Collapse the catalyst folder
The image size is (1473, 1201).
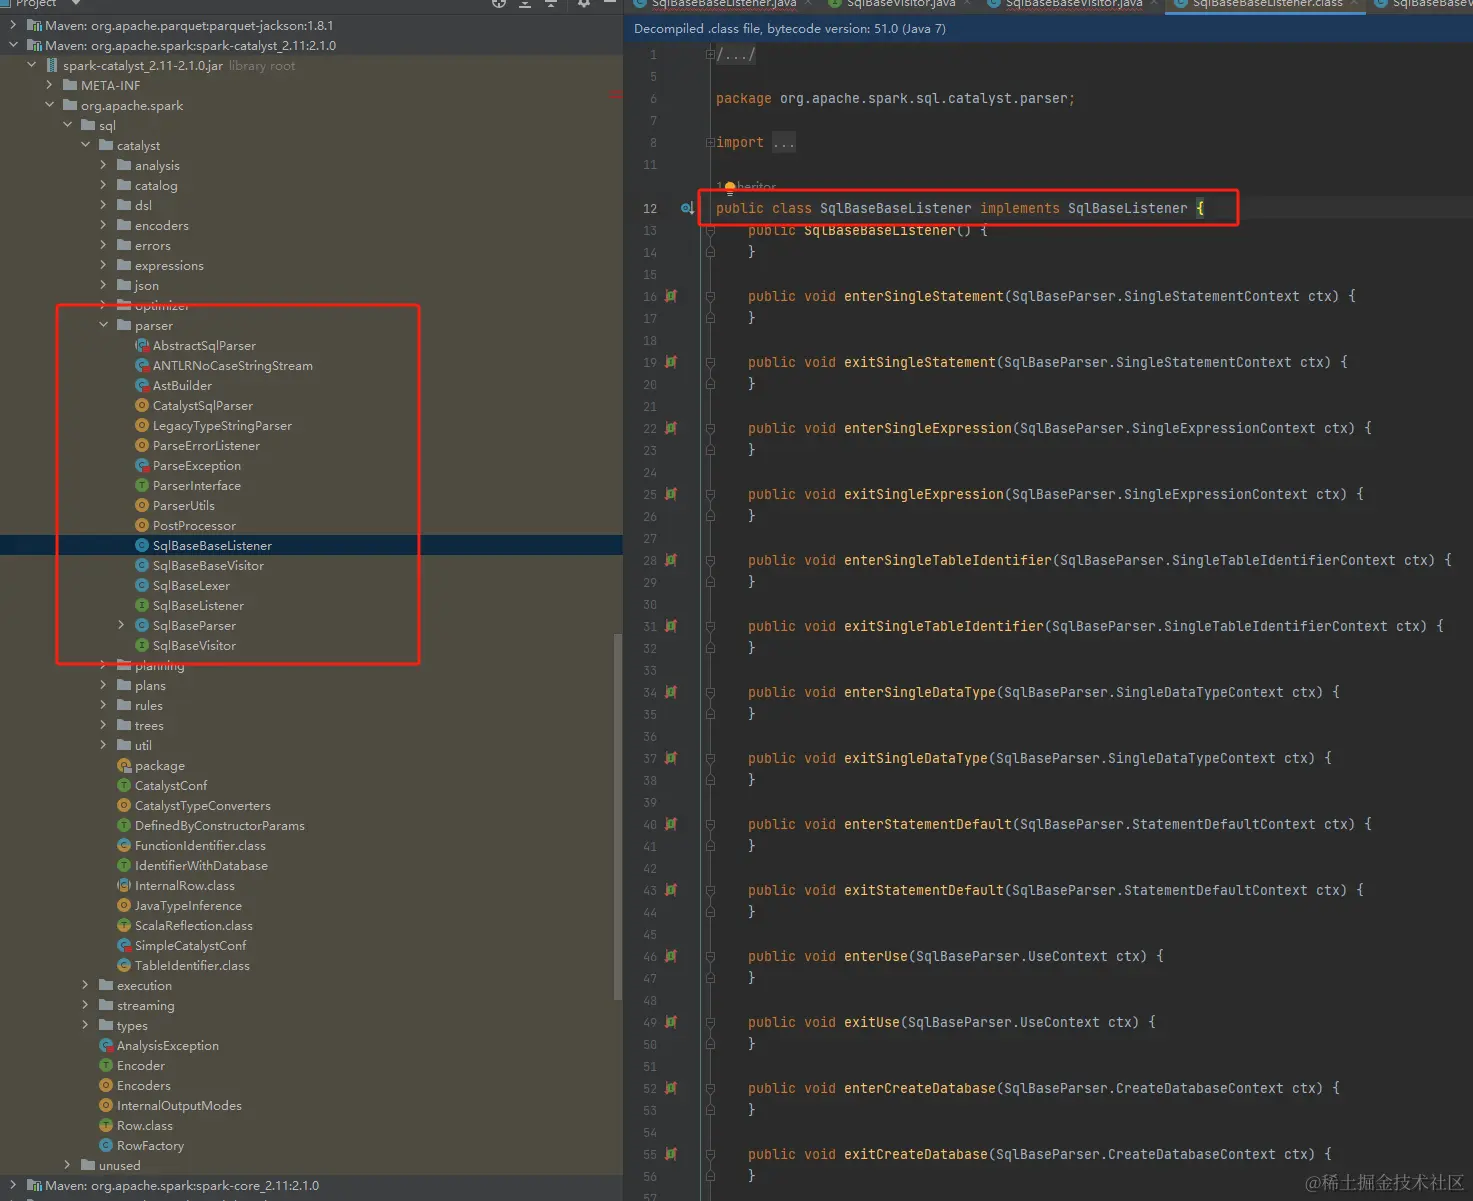pyautogui.click(x=86, y=146)
